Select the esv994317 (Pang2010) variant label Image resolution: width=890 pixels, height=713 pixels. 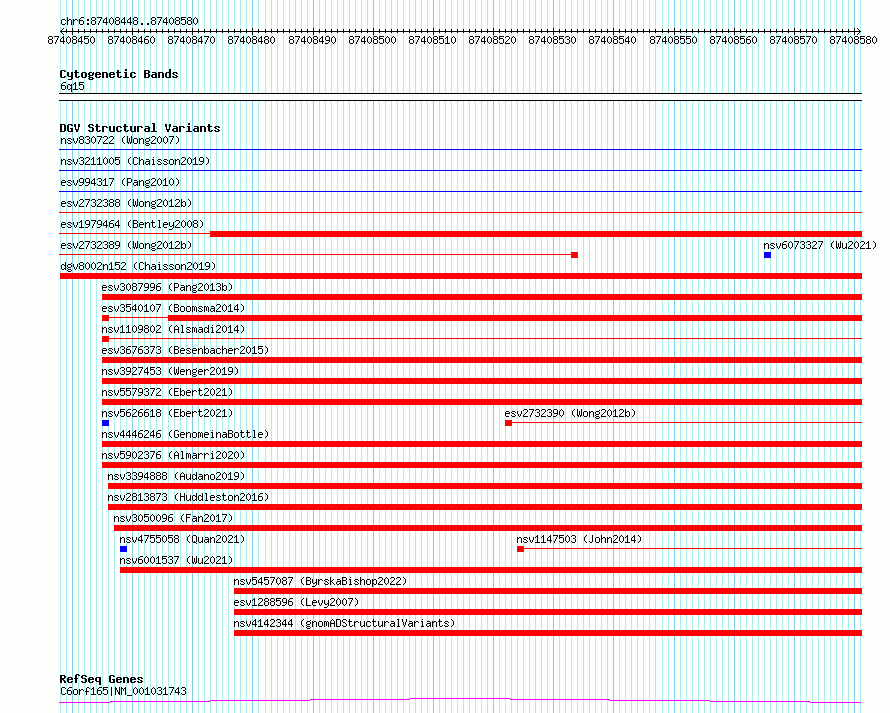[x=120, y=182]
